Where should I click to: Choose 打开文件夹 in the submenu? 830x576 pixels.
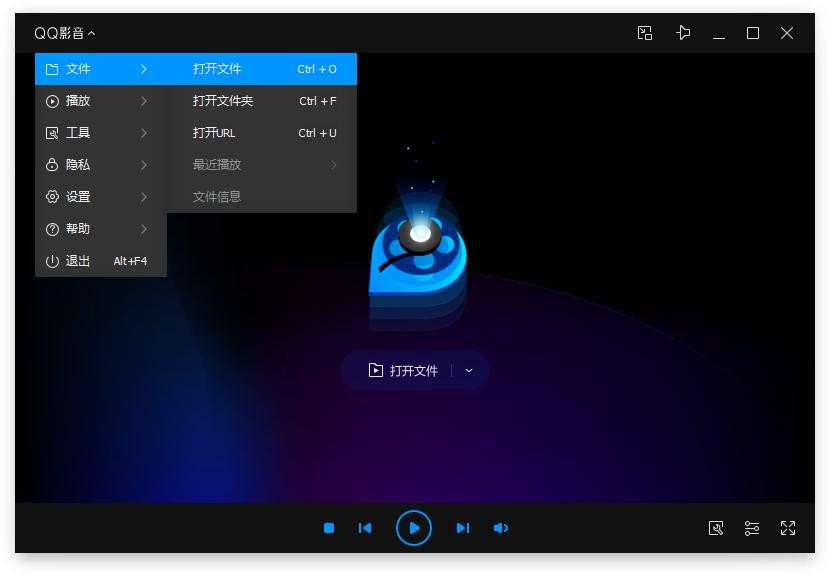[262, 101]
